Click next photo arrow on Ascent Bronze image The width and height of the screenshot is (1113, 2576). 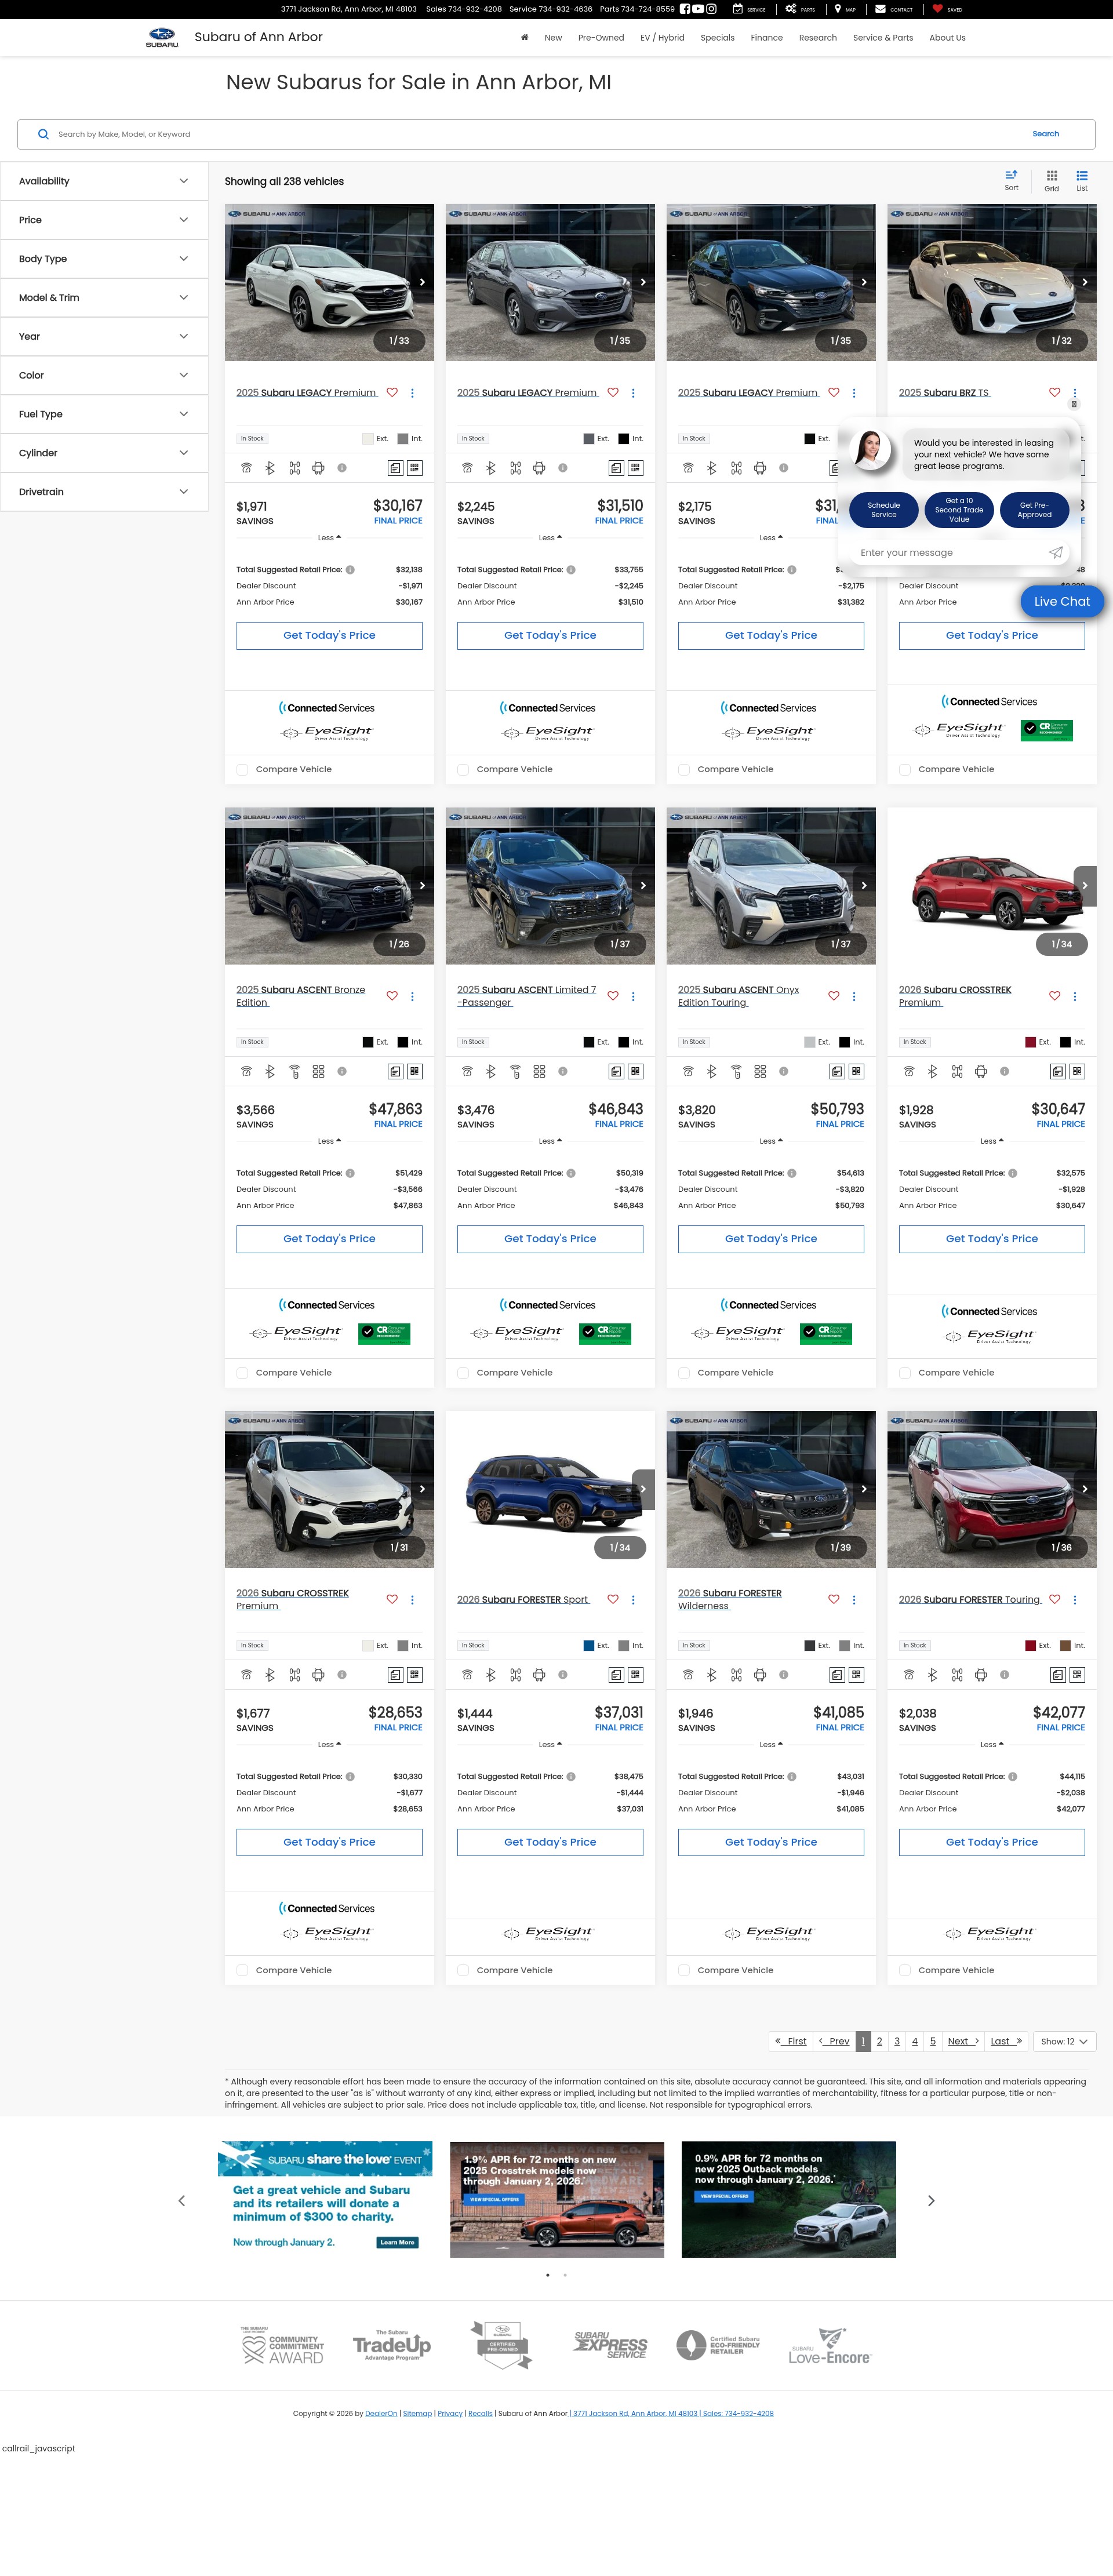pos(422,885)
